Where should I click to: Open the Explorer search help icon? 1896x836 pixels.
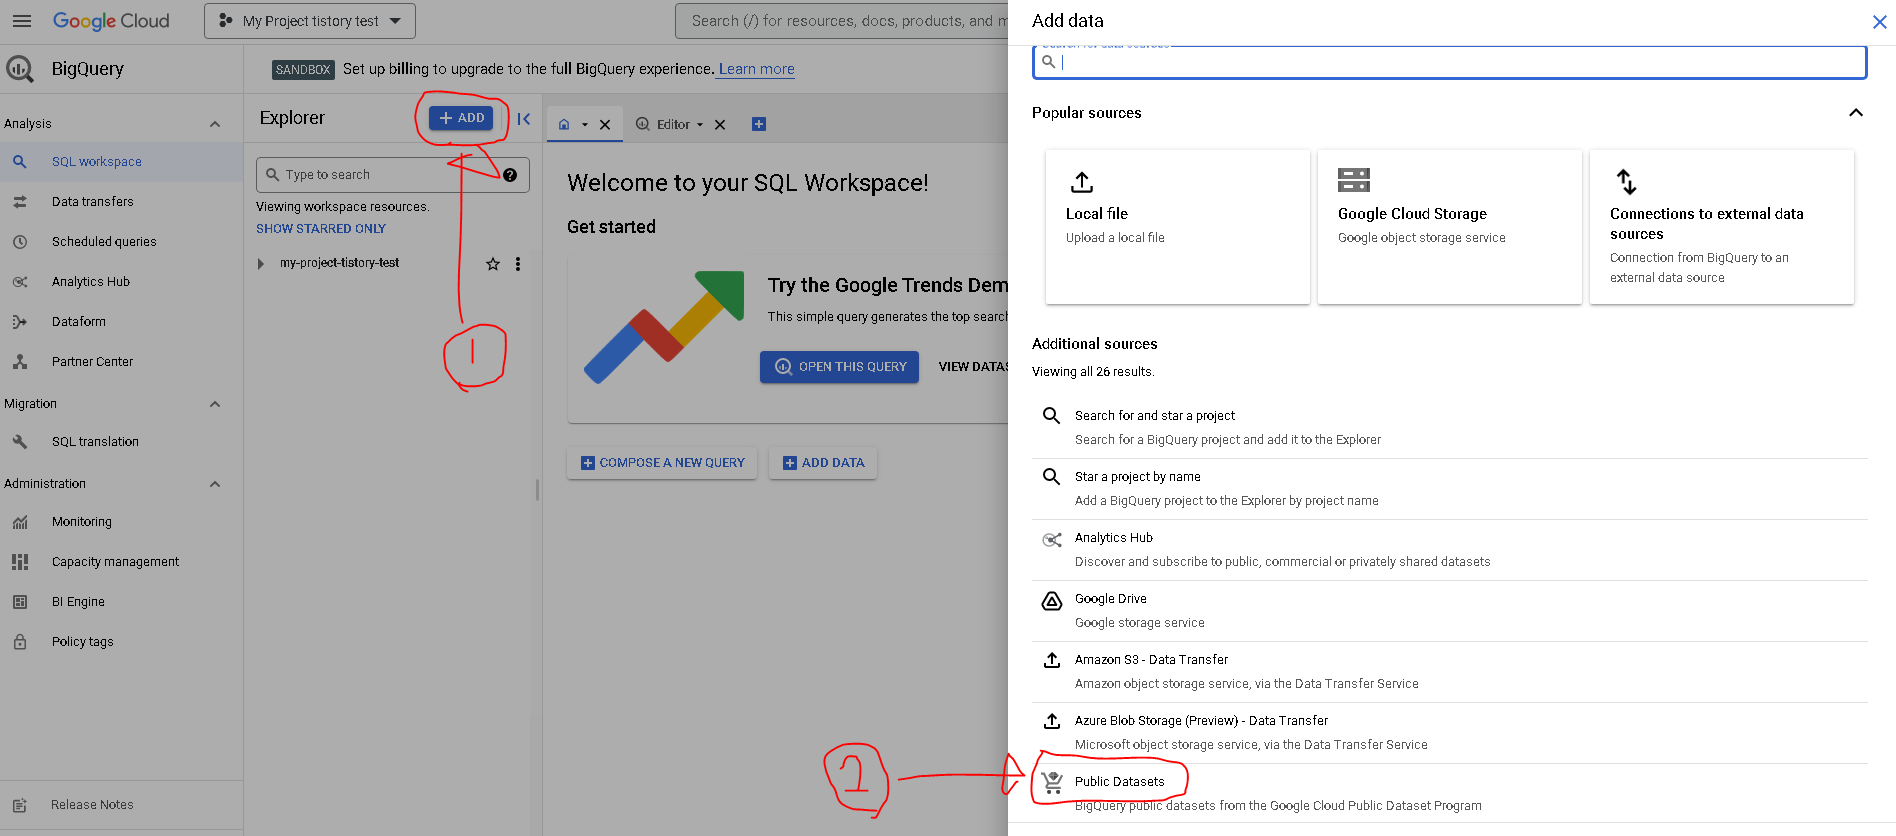510,175
